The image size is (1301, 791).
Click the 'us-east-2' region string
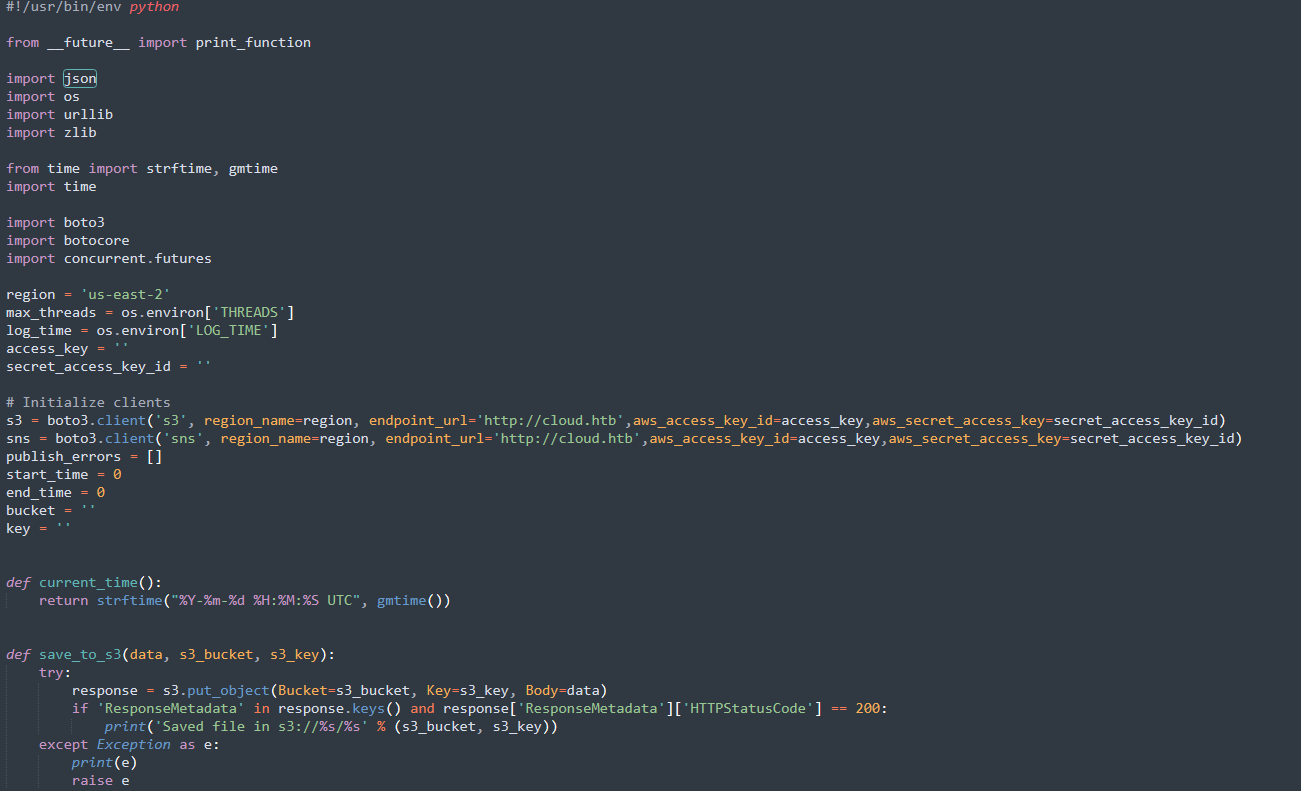pyautogui.click(x=125, y=295)
